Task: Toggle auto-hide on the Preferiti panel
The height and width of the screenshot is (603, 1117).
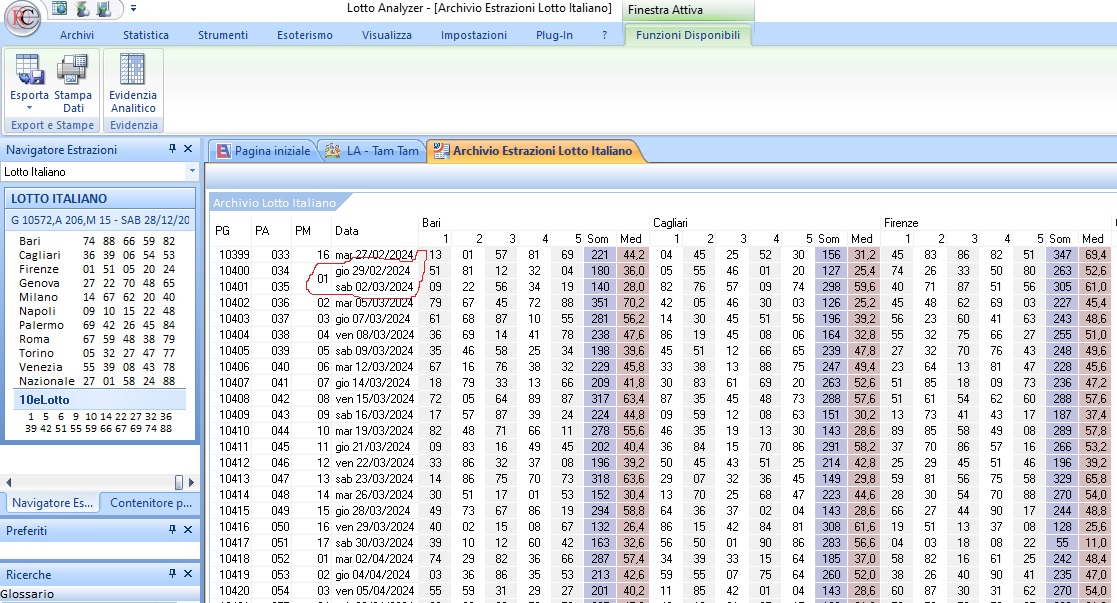Action: click(172, 530)
